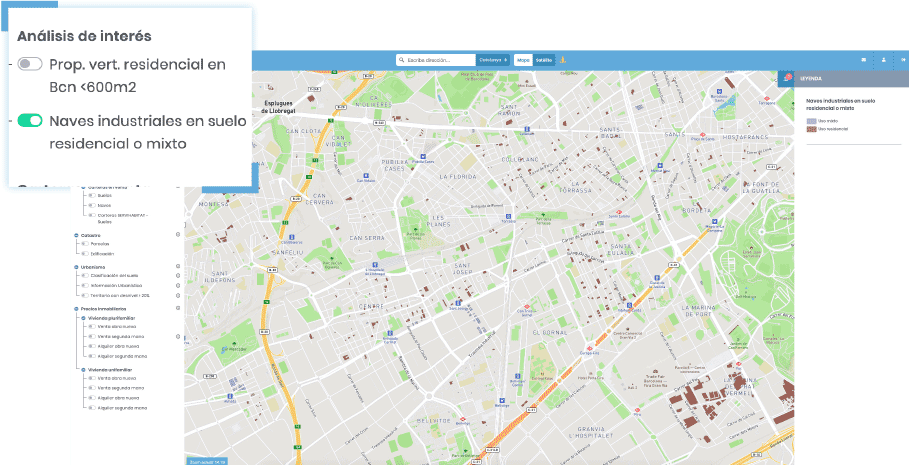Click the 'CAN SERRA' map label
Viewport: 909px width, 465px height.
coord(367,238)
